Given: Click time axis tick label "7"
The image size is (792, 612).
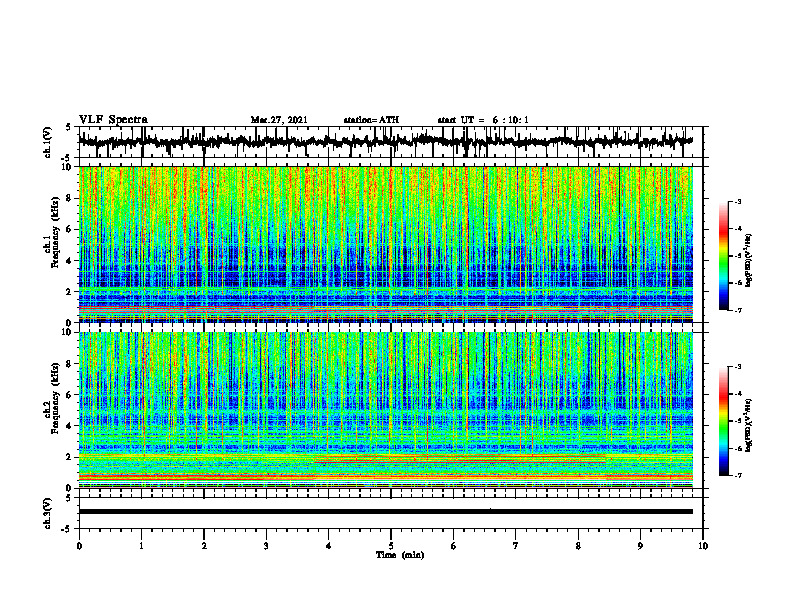Looking at the screenshot, I should pos(516,546).
